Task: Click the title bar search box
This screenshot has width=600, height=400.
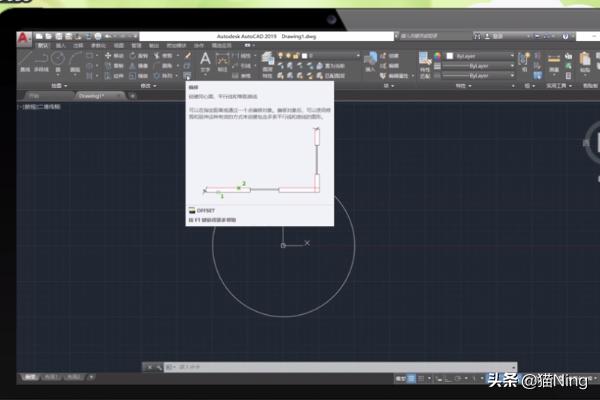Action: click(434, 36)
